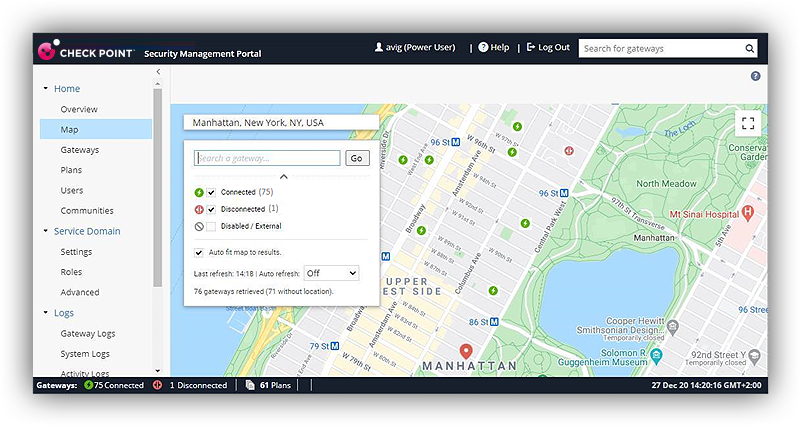
Task: Collapse the sidebar with the chevron
Action: [x=158, y=72]
